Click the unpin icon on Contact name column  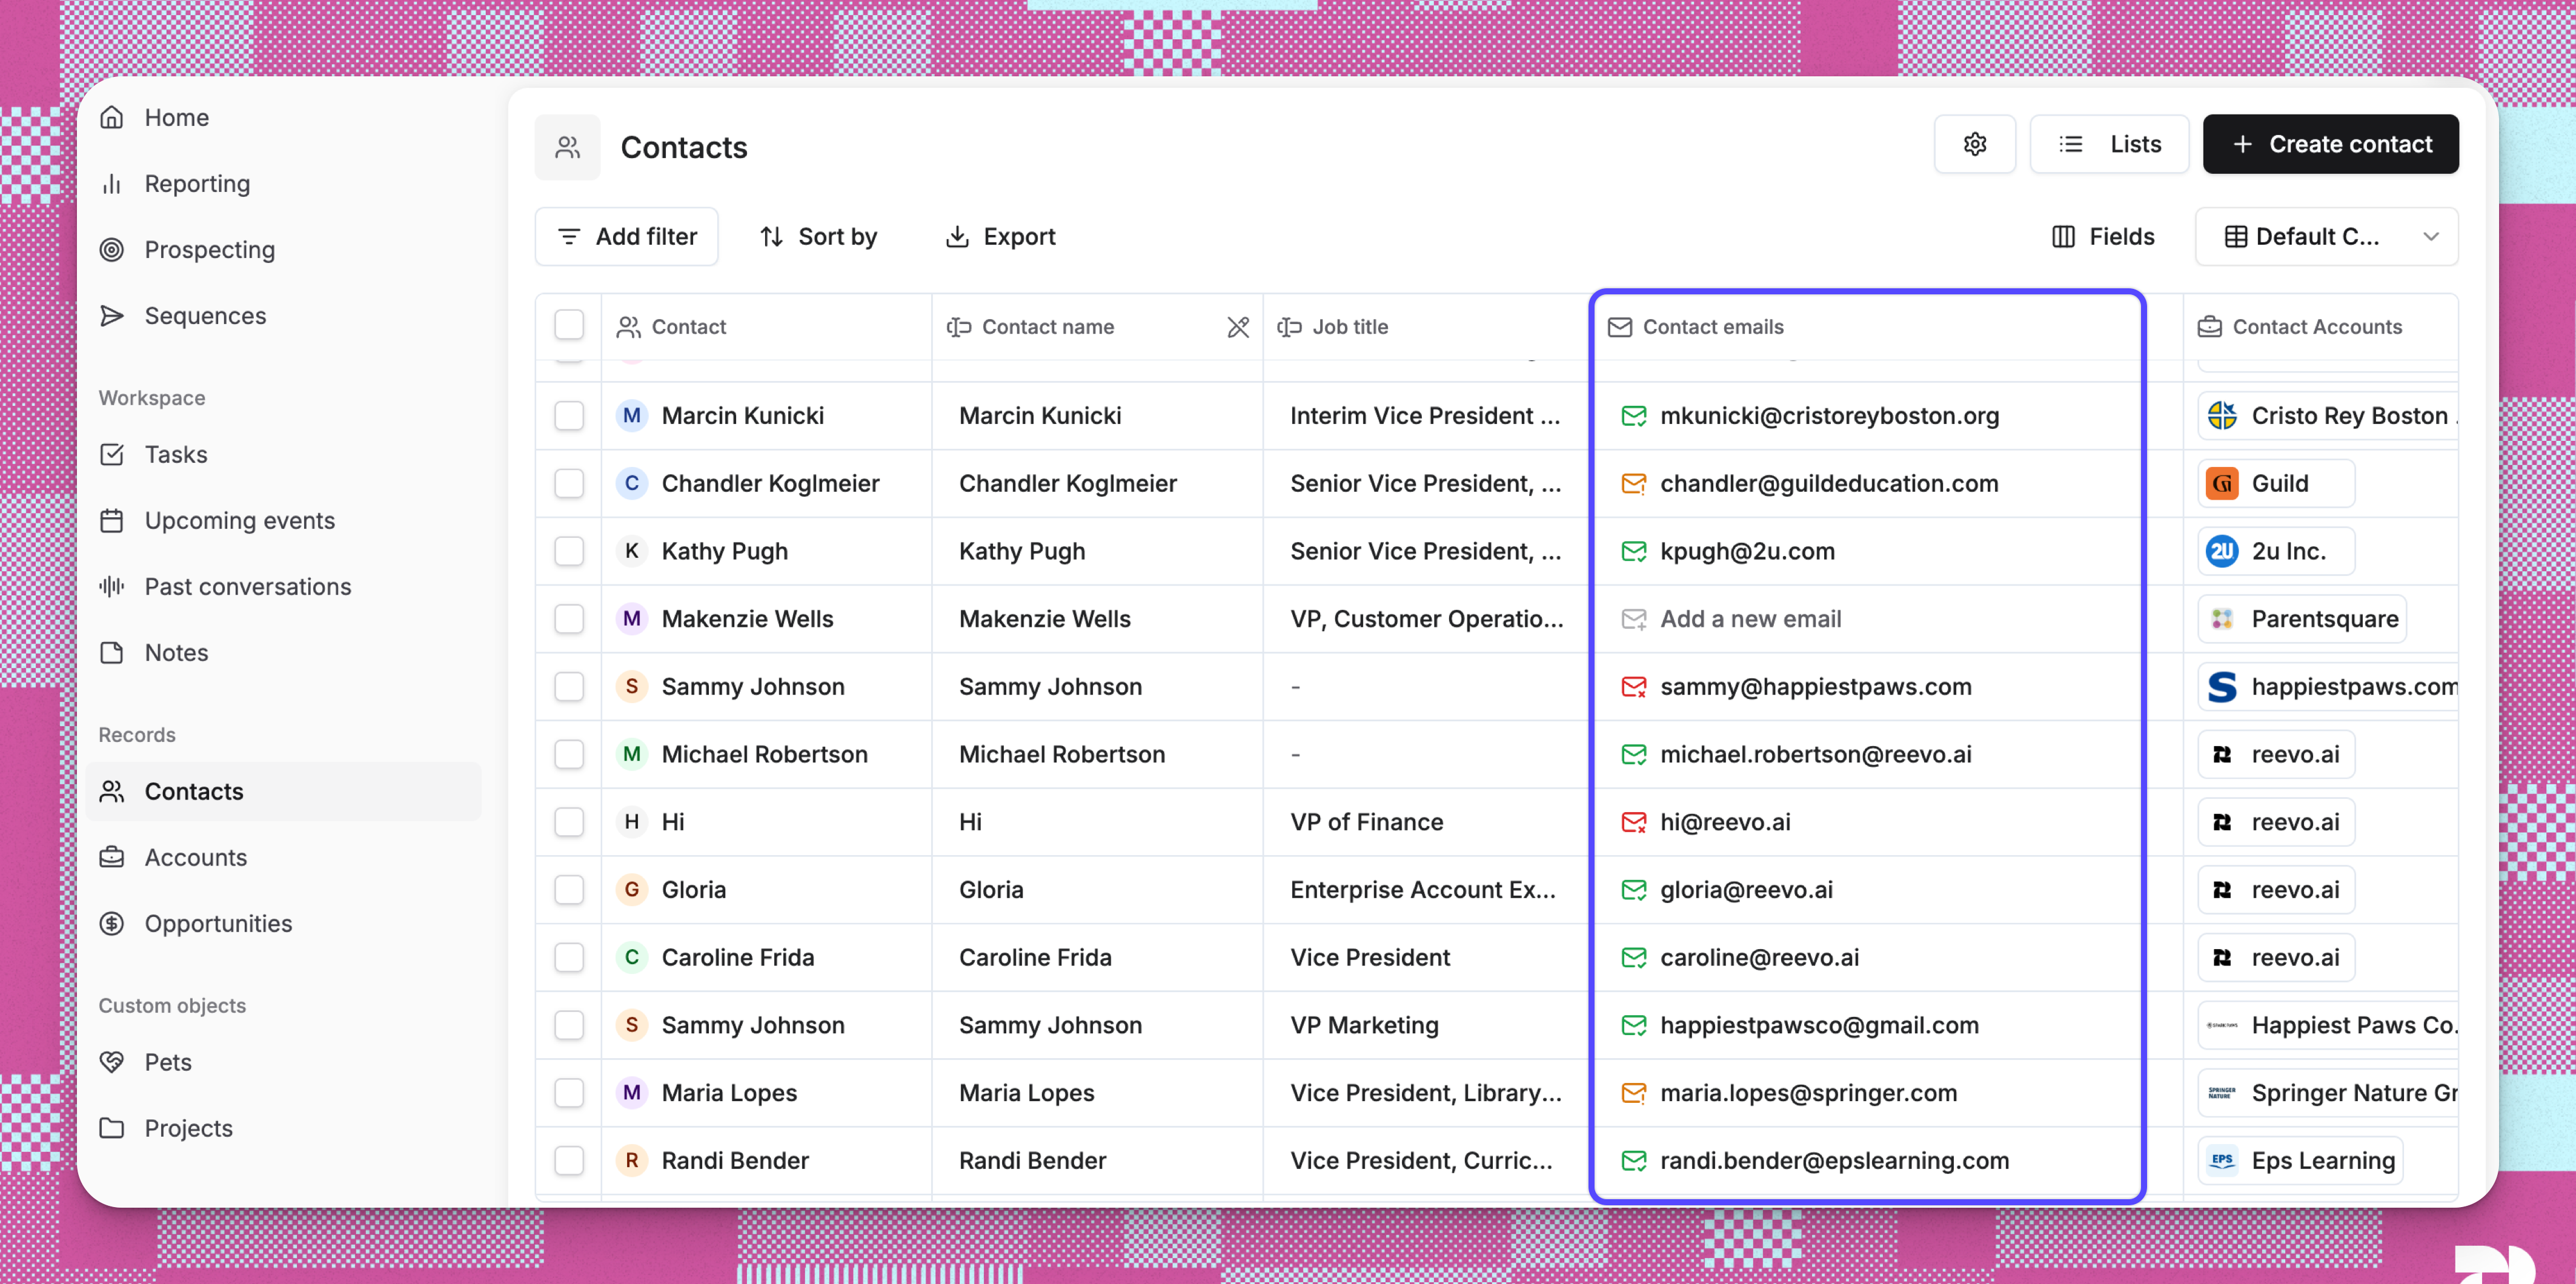pyautogui.click(x=1238, y=327)
